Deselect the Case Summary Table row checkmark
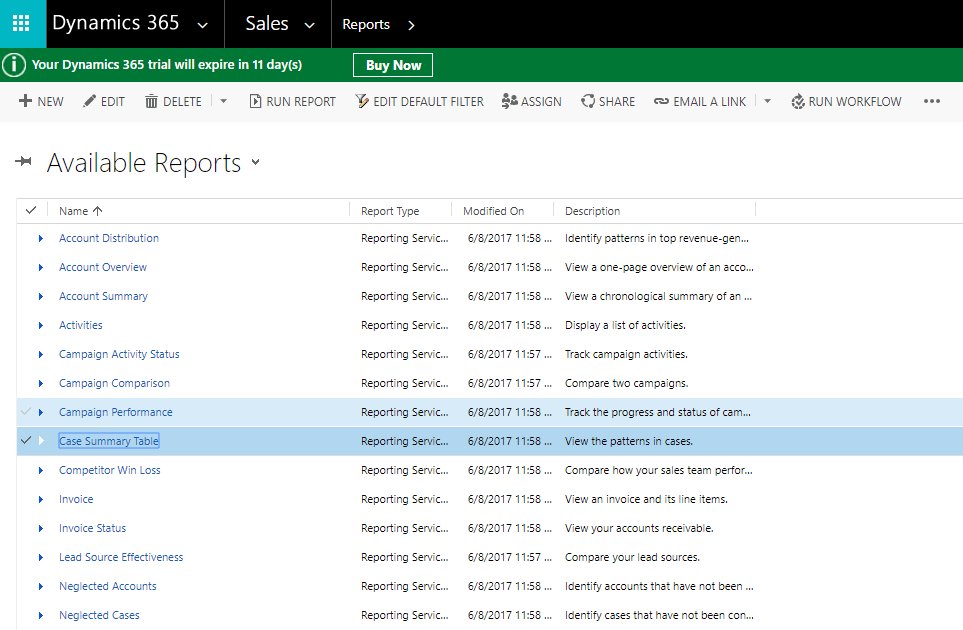963x630 pixels. coord(26,440)
